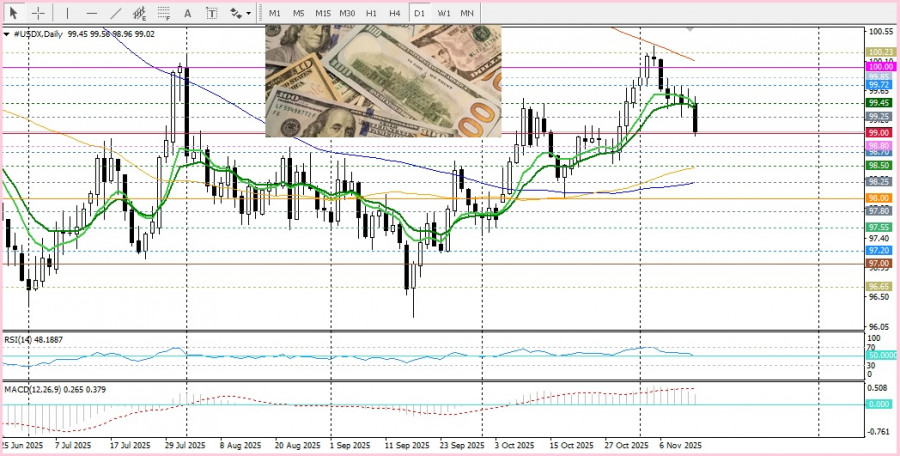
Task: Click the text 'A' tool
Action: (x=189, y=13)
